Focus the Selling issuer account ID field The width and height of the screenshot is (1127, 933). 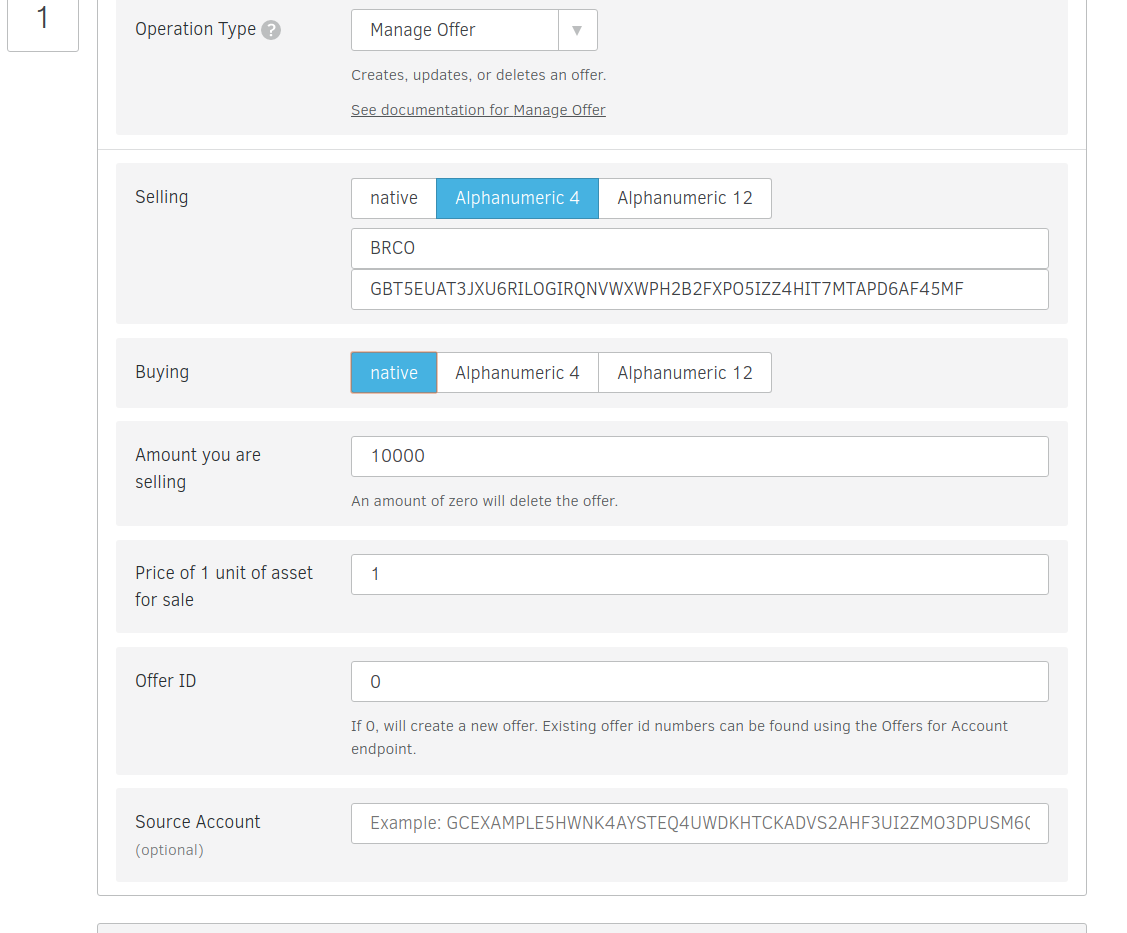tap(699, 290)
